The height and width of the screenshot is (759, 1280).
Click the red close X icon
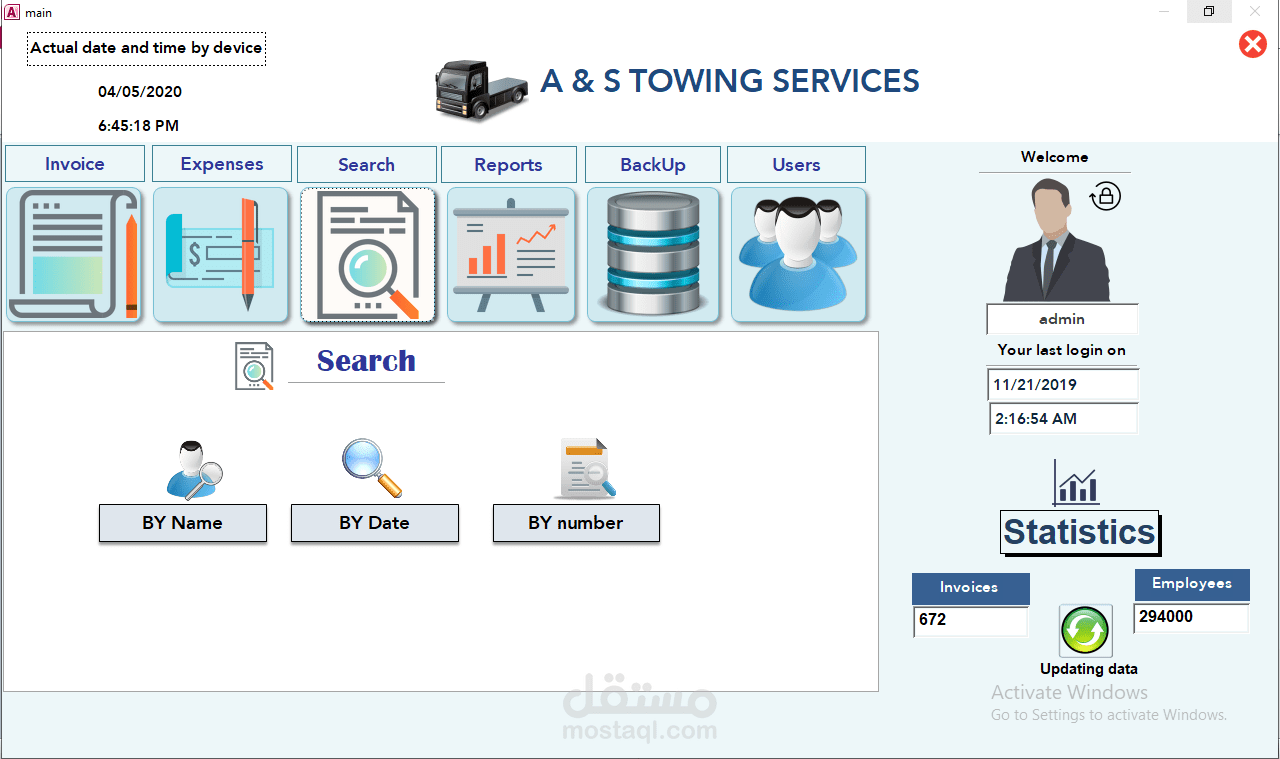[x=1253, y=44]
